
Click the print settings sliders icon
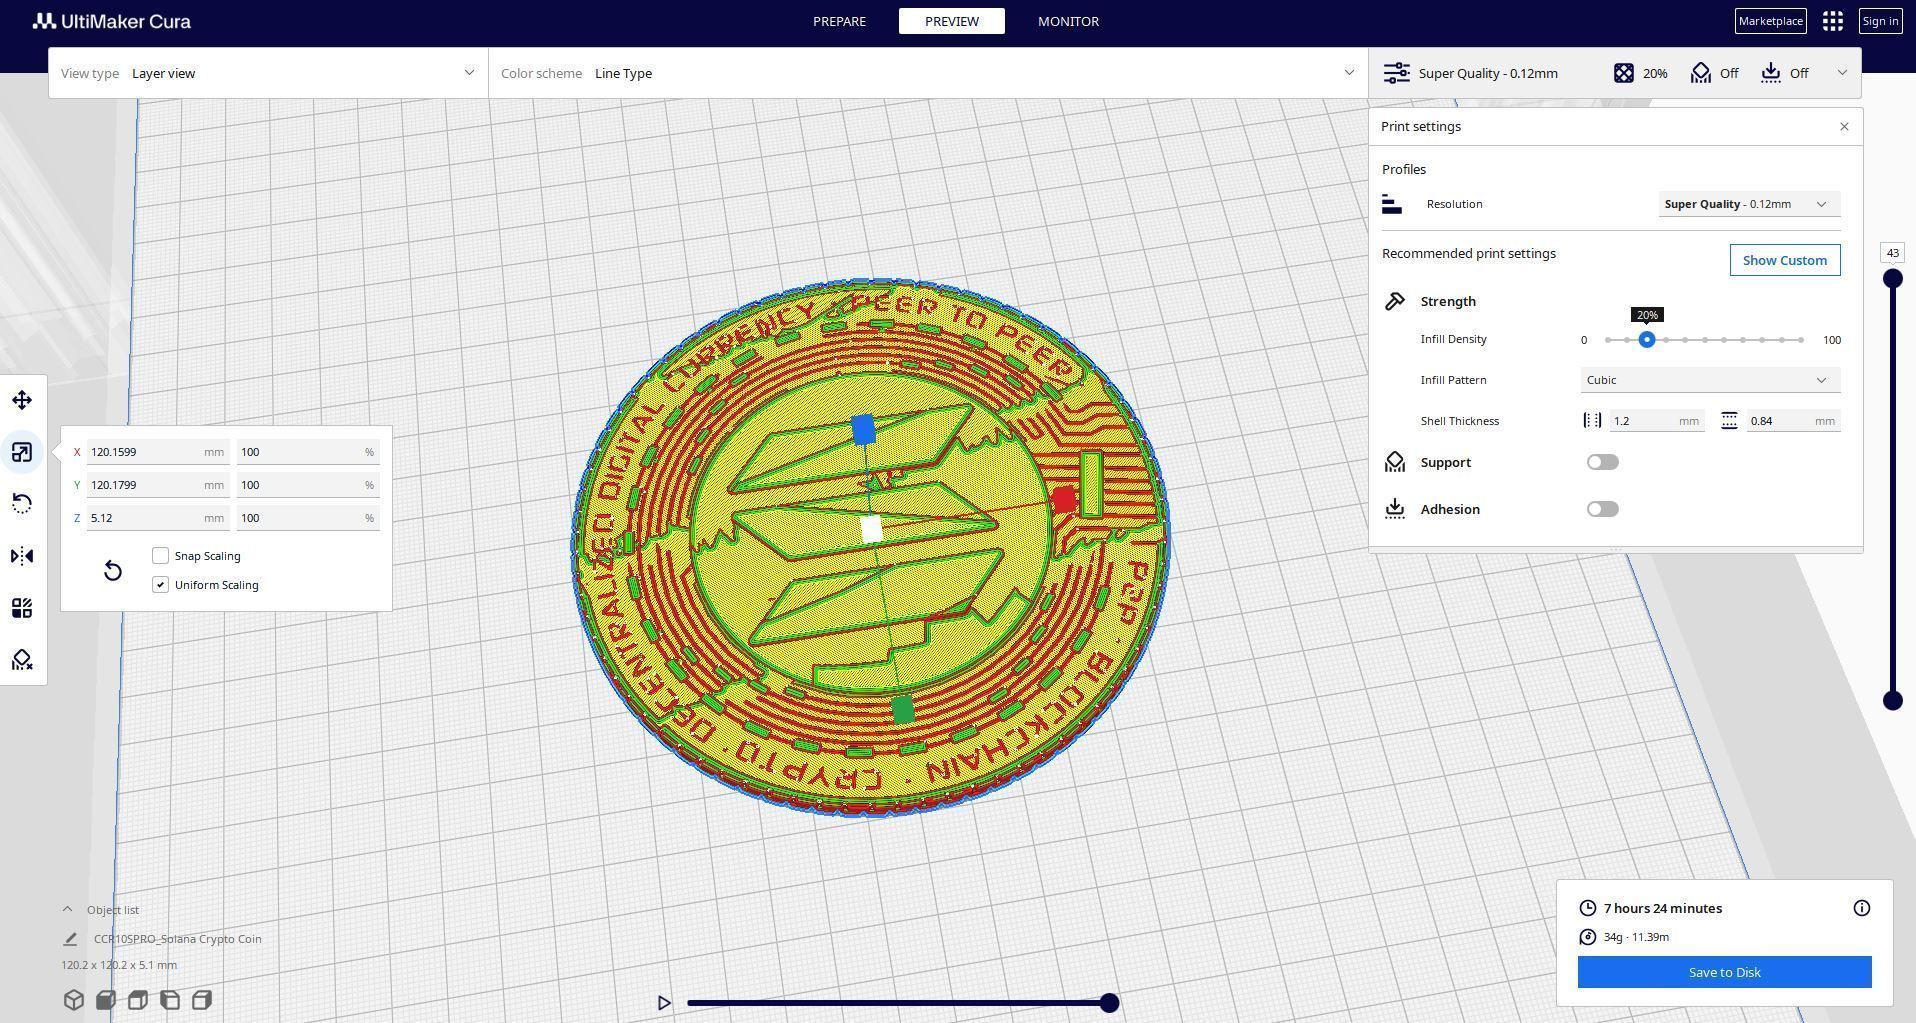click(1397, 73)
